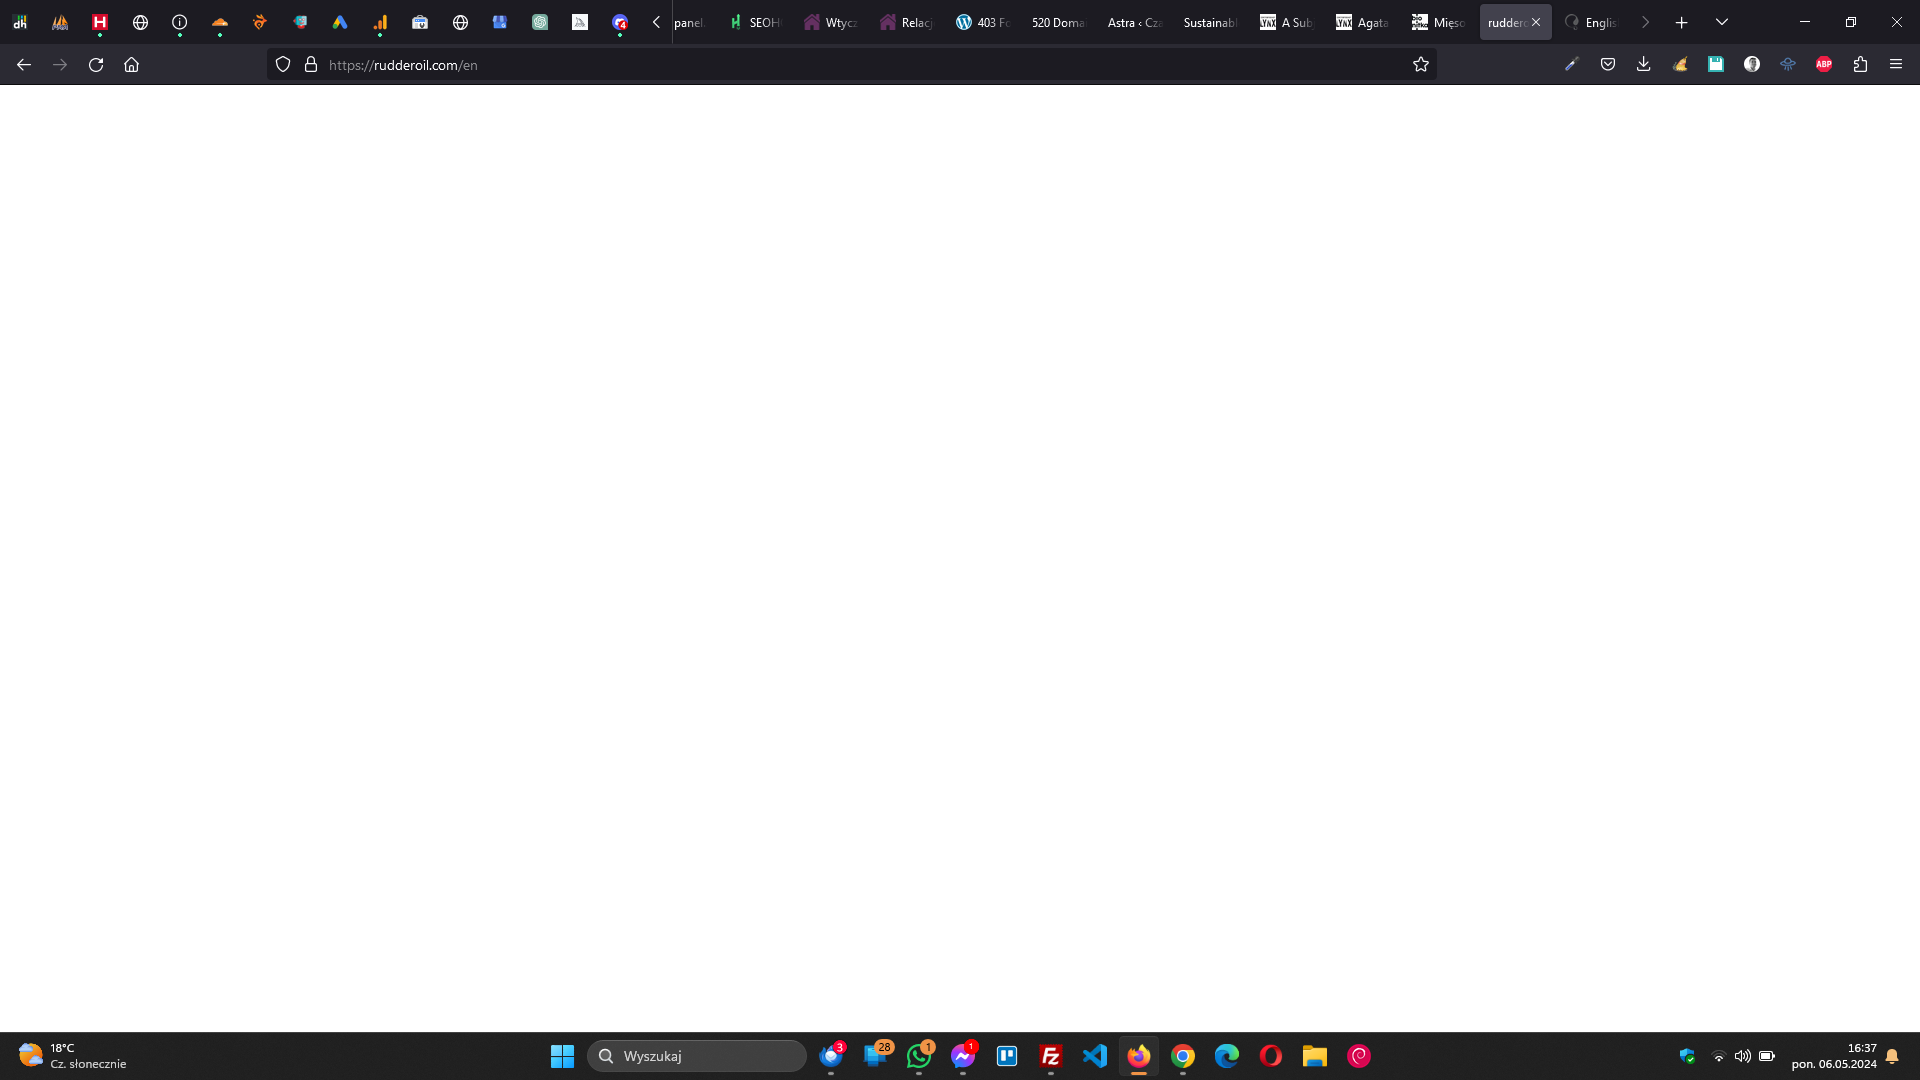Screen dimensions: 1920x1080
Task: Switch to the '403 Fo' WordPress tab
Action: (983, 22)
